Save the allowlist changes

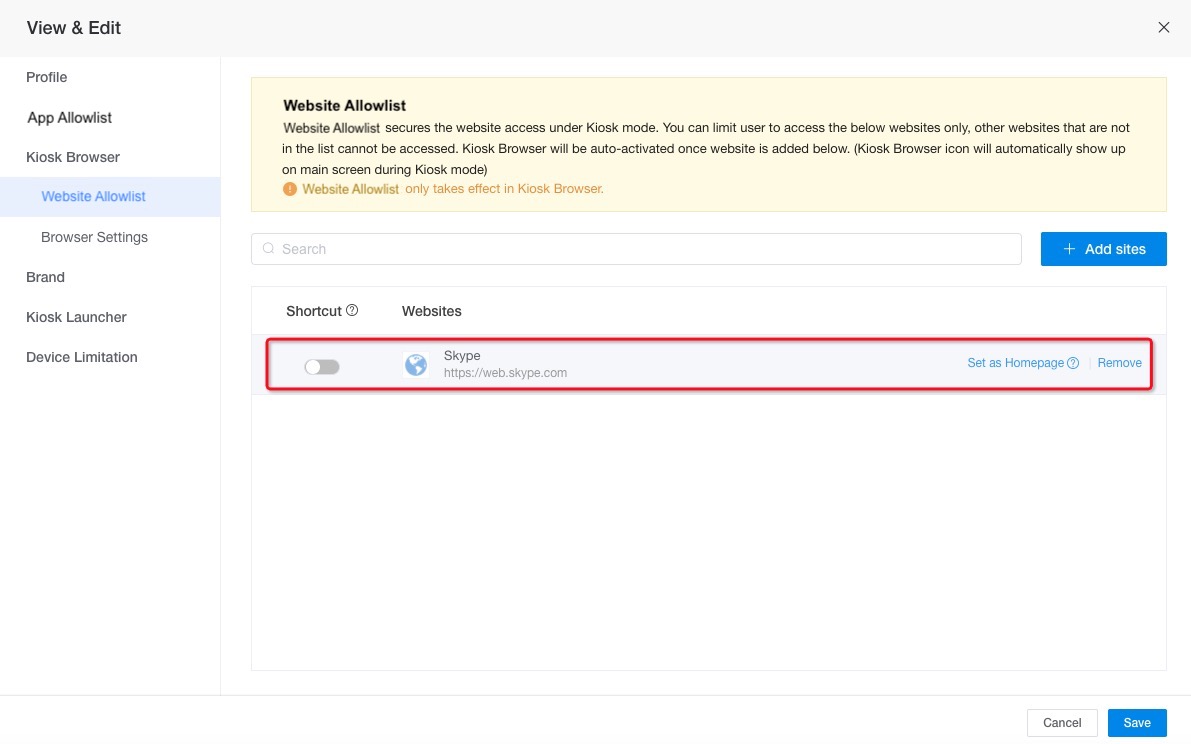coord(1137,722)
